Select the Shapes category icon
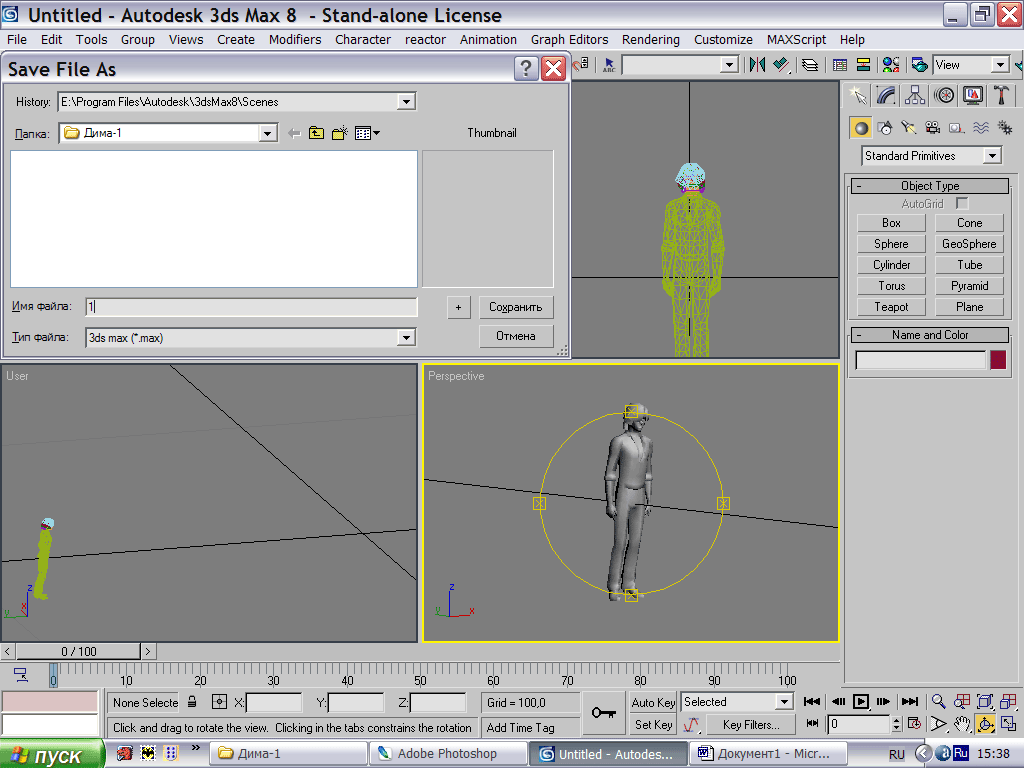This screenshot has height=768, width=1024. click(885, 127)
